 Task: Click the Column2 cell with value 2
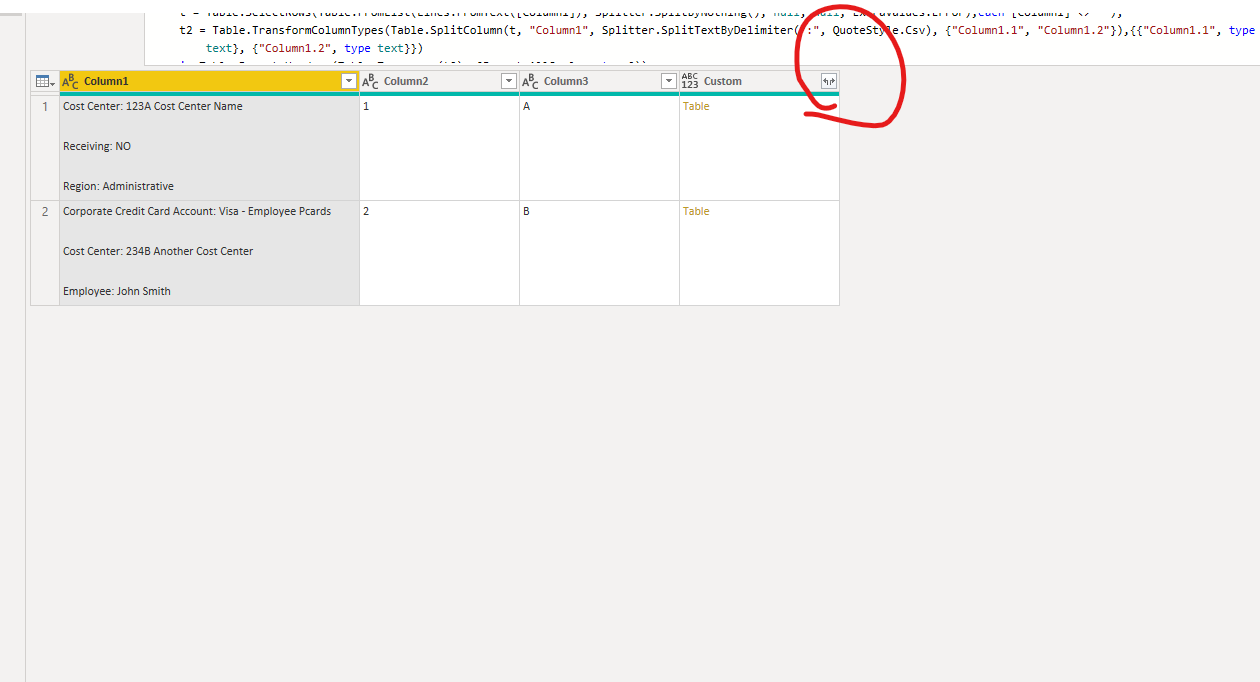click(439, 253)
